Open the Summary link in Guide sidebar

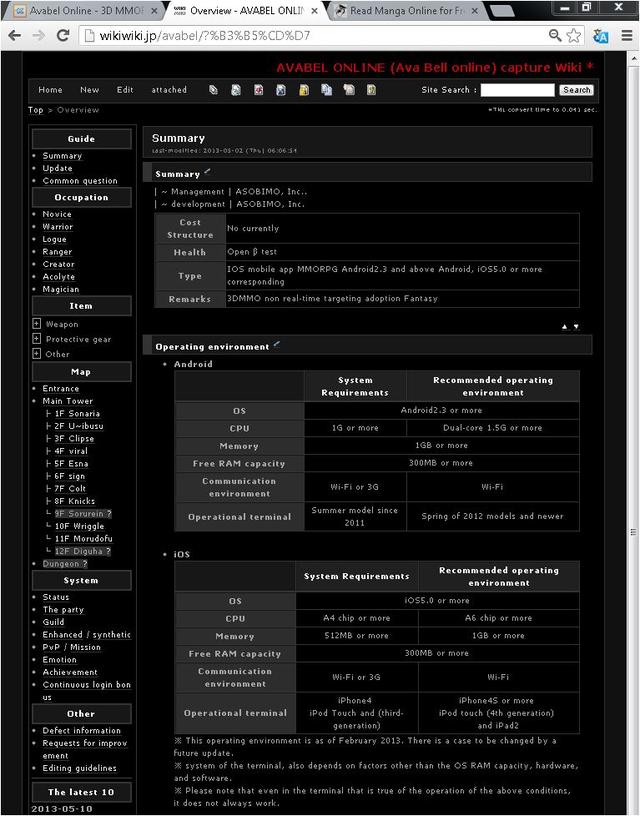(x=62, y=156)
